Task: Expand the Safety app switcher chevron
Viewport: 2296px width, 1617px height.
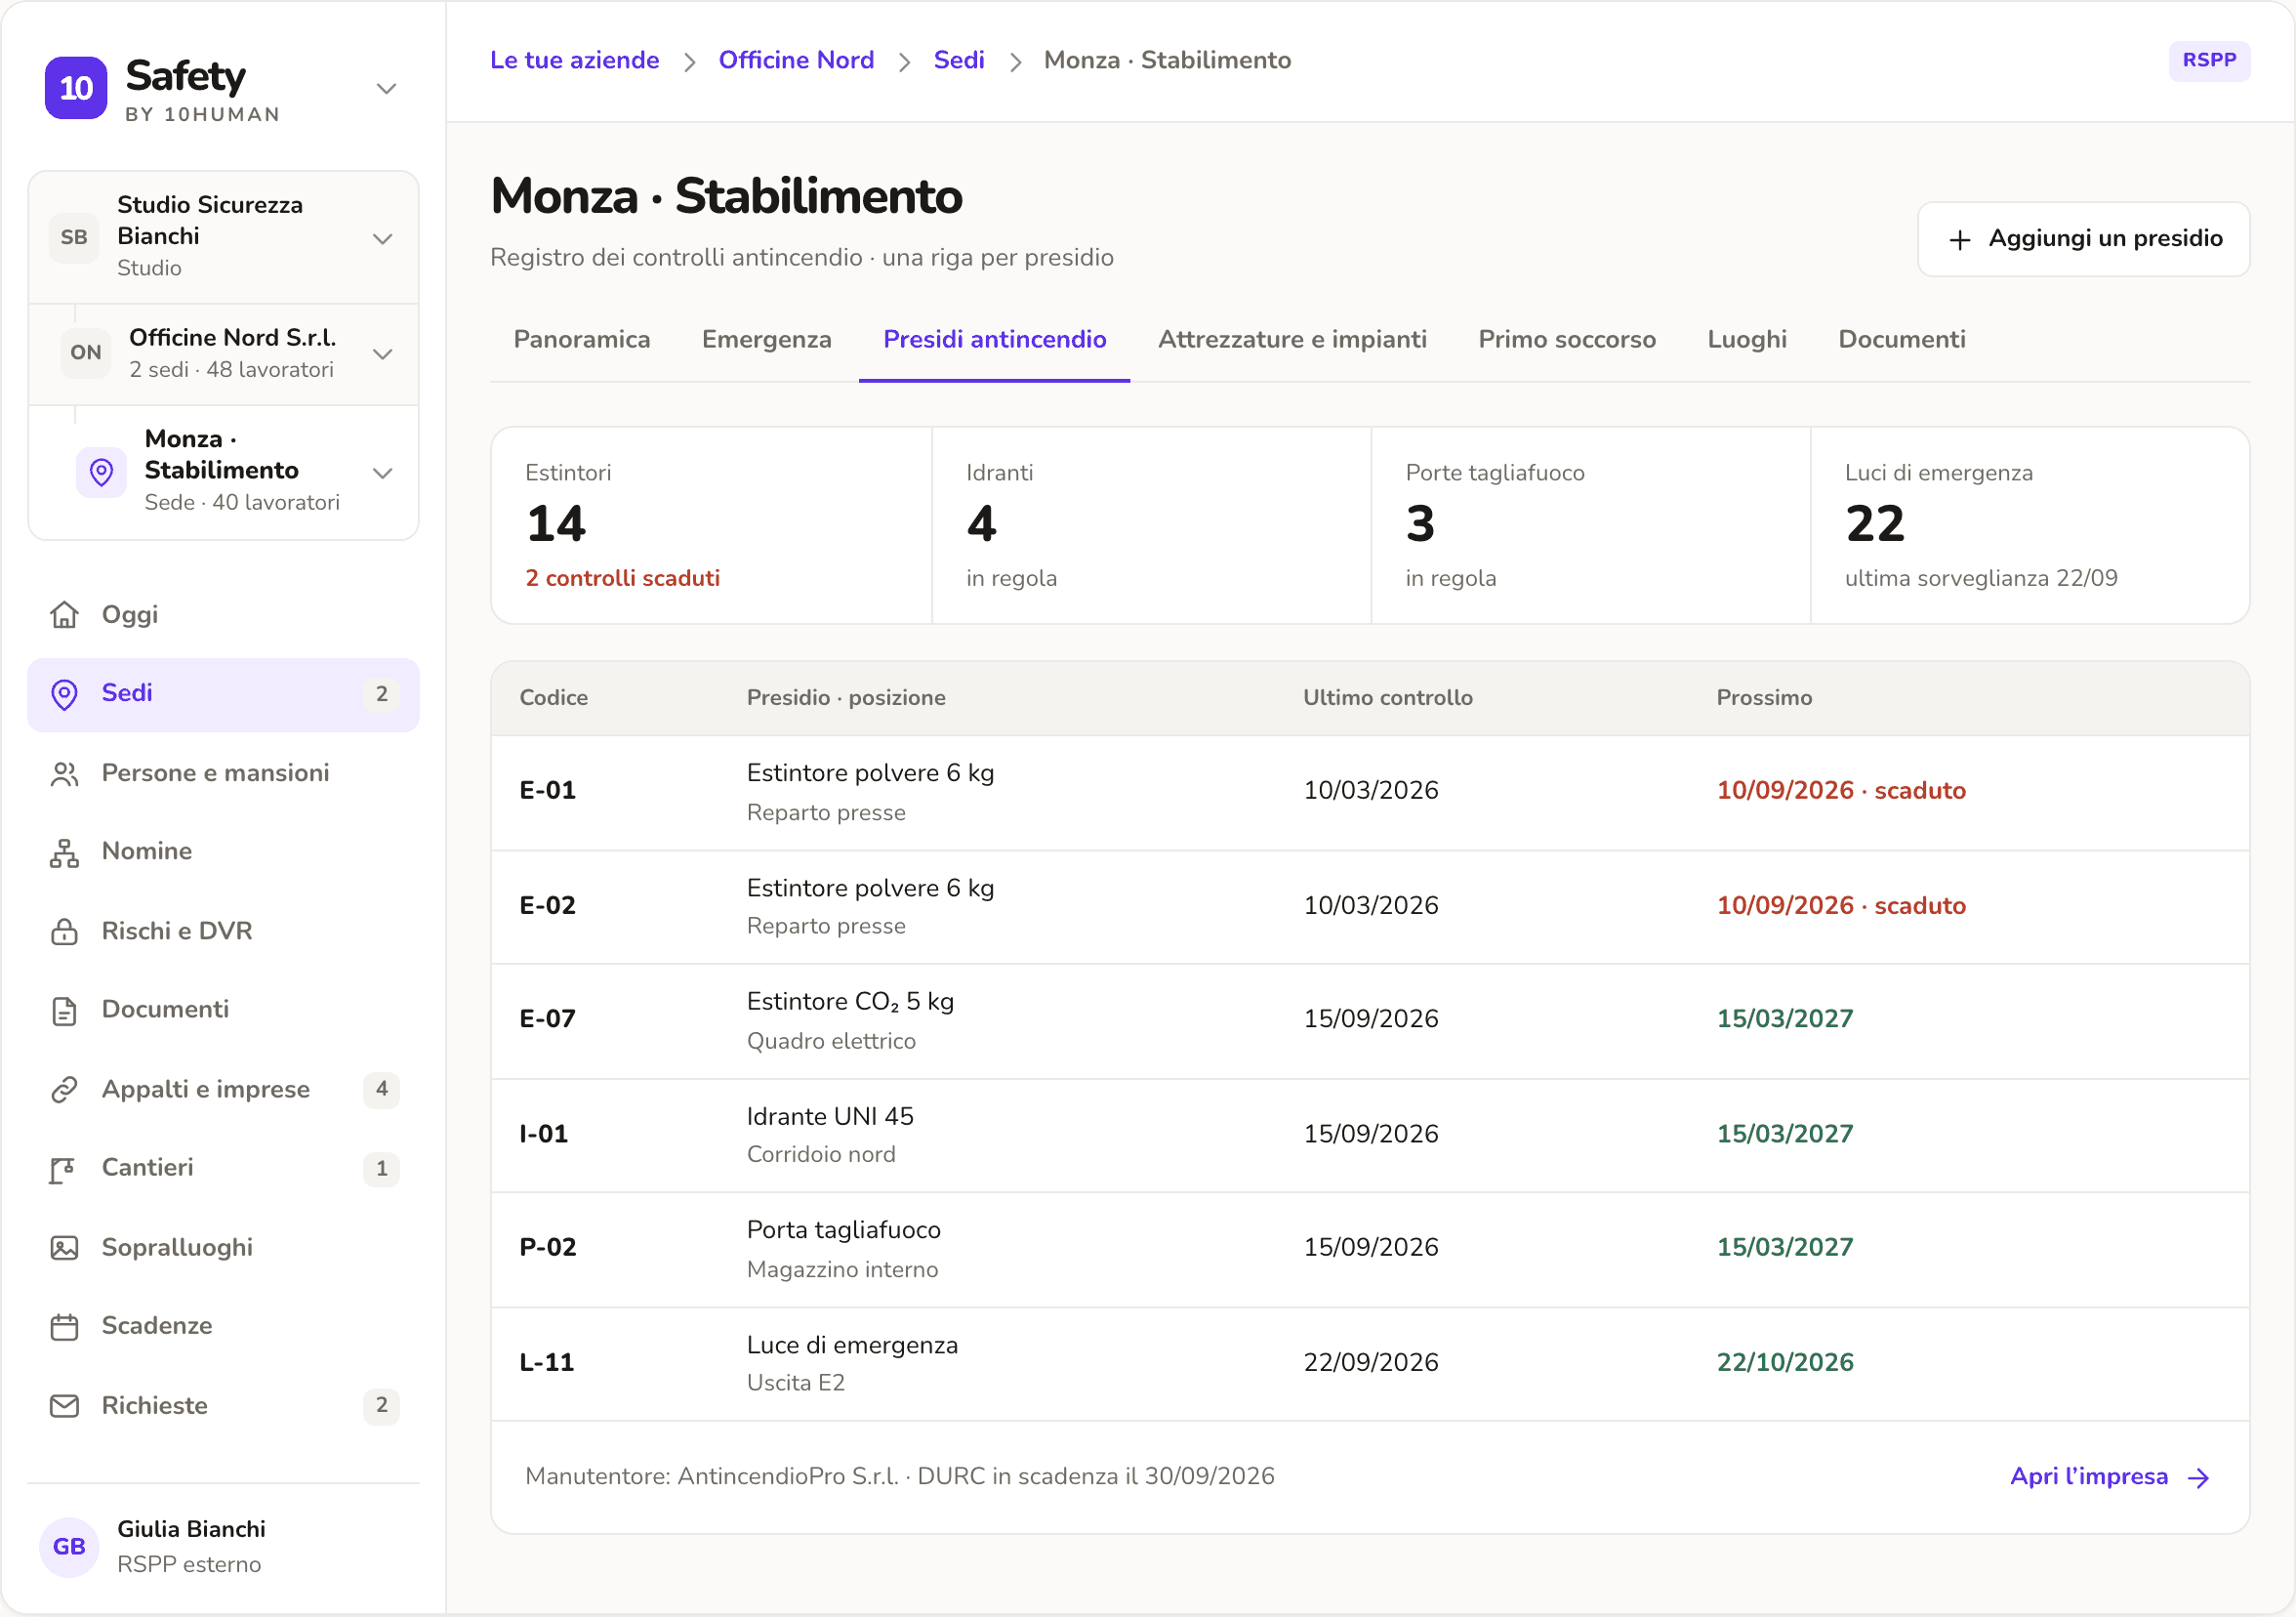Action: pyautogui.click(x=387, y=88)
